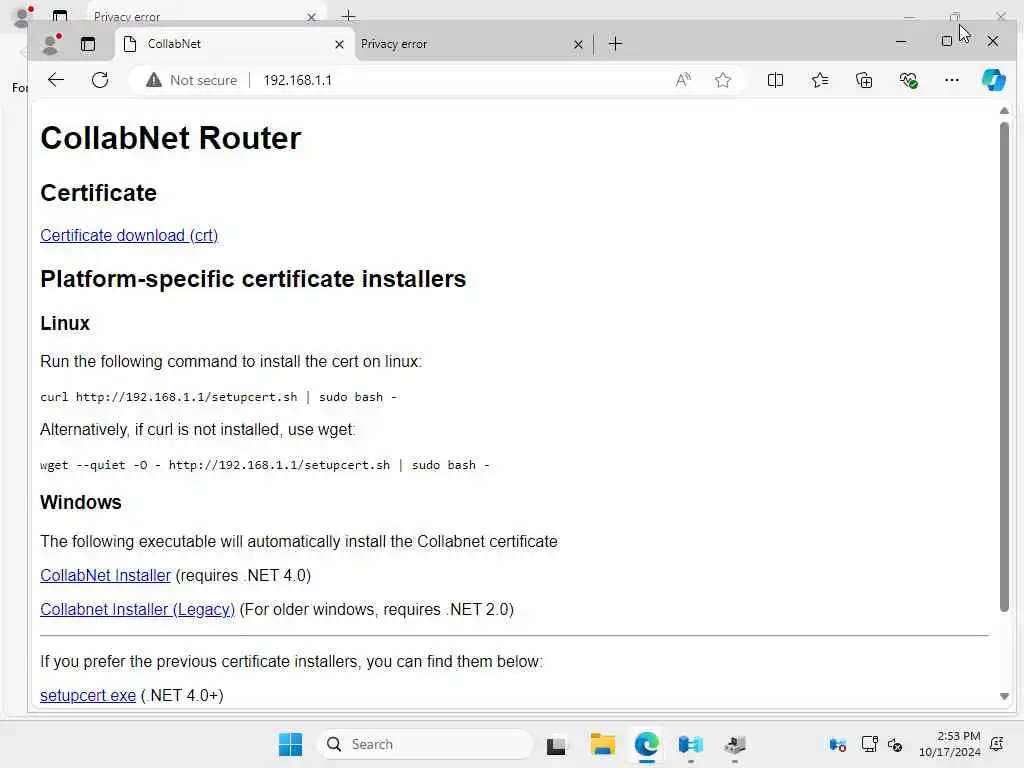Minimize the front Edge window
This screenshot has height=768, width=1024.
coord(901,41)
